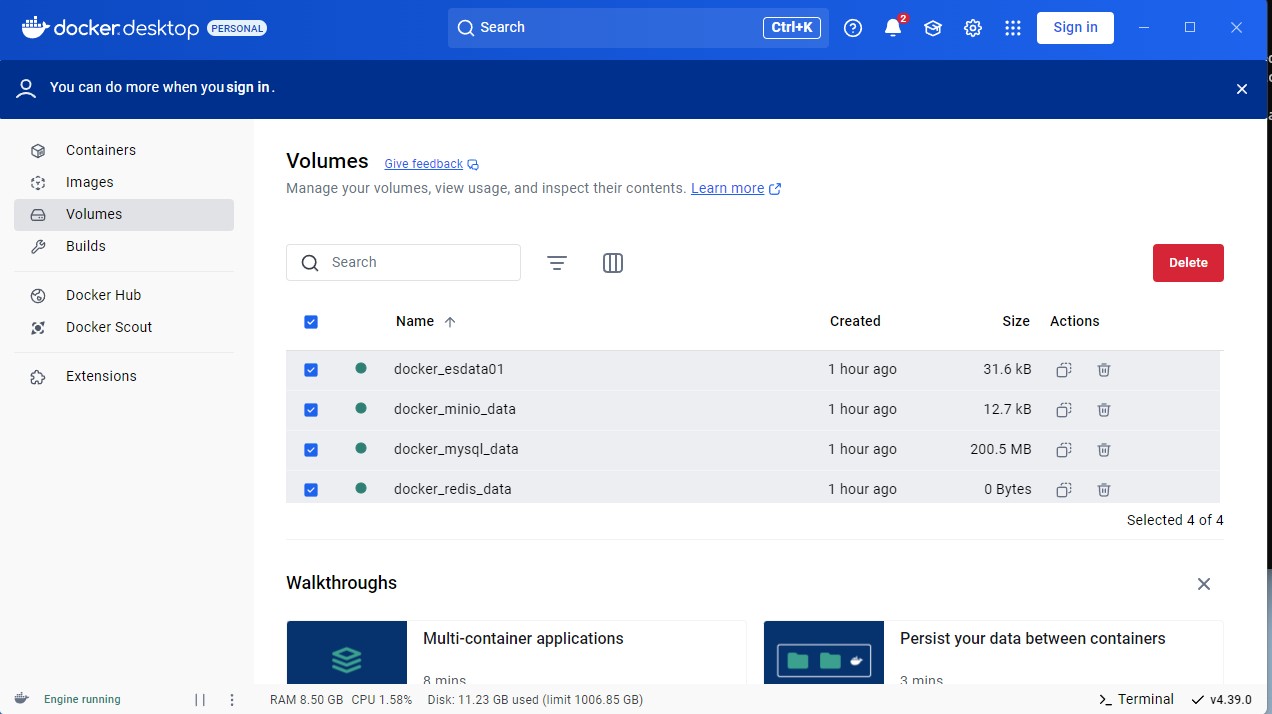The width and height of the screenshot is (1272, 714).
Task: Click the red Delete button
Action: pyautogui.click(x=1188, y=263)
